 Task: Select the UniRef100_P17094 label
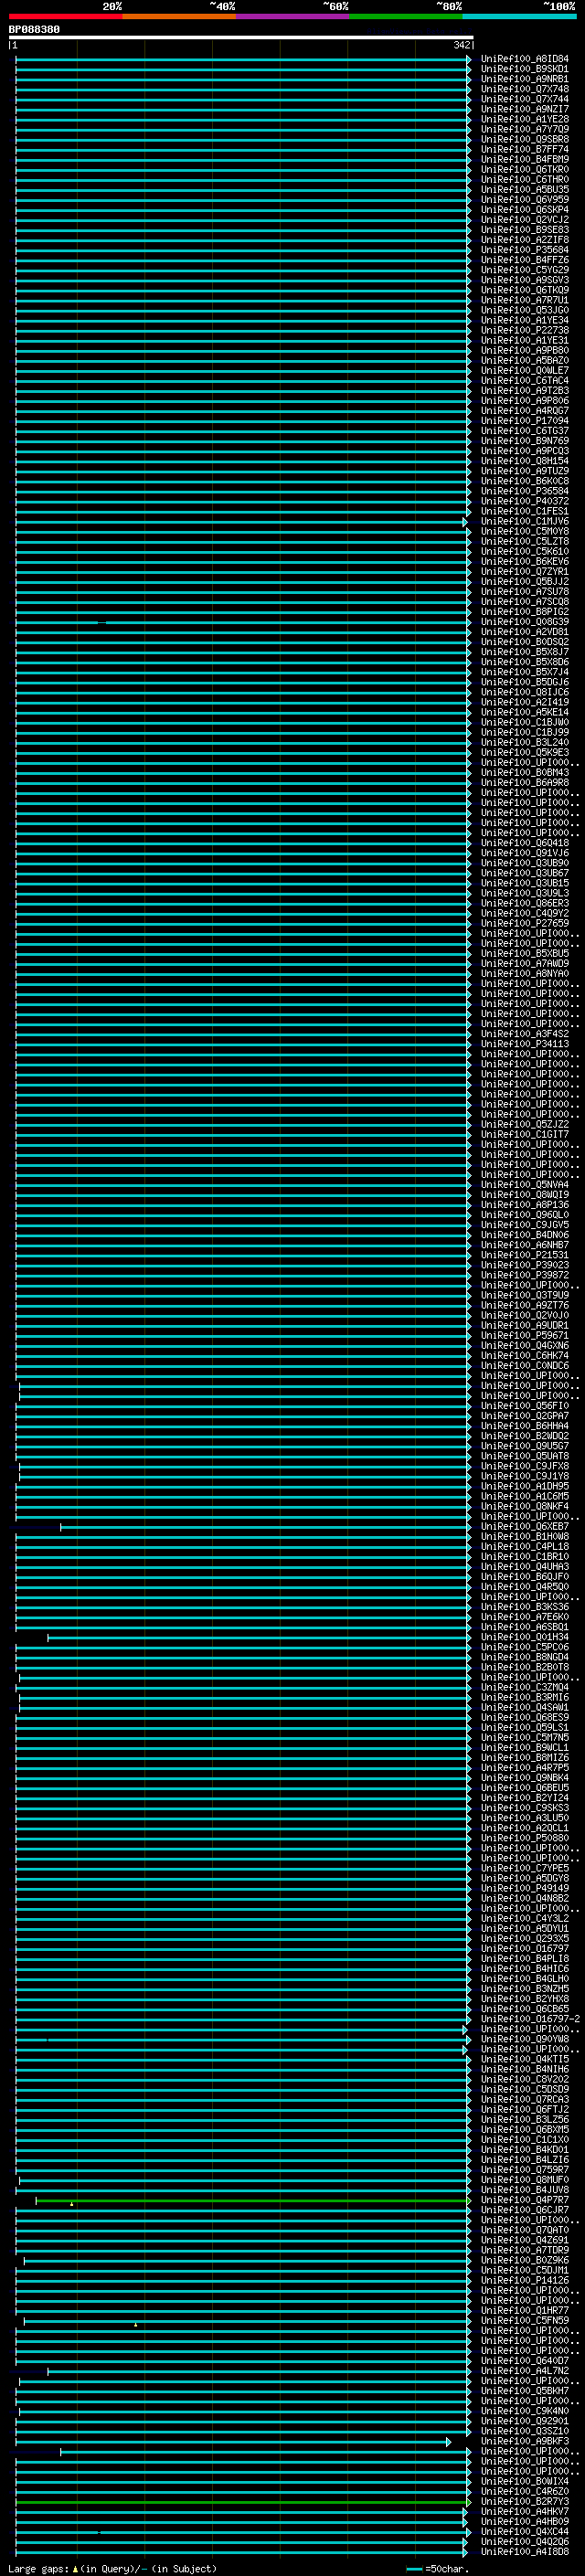(x=524, y=421)
